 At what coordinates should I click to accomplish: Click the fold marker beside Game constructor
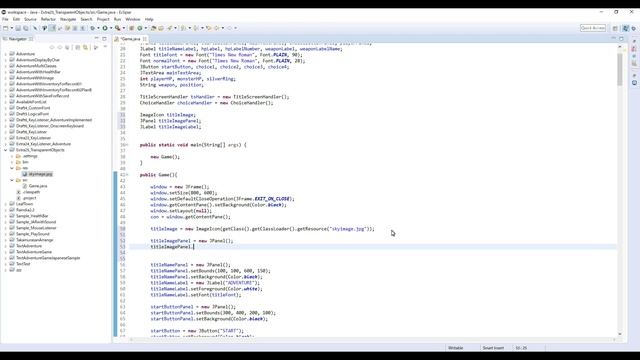127,175
